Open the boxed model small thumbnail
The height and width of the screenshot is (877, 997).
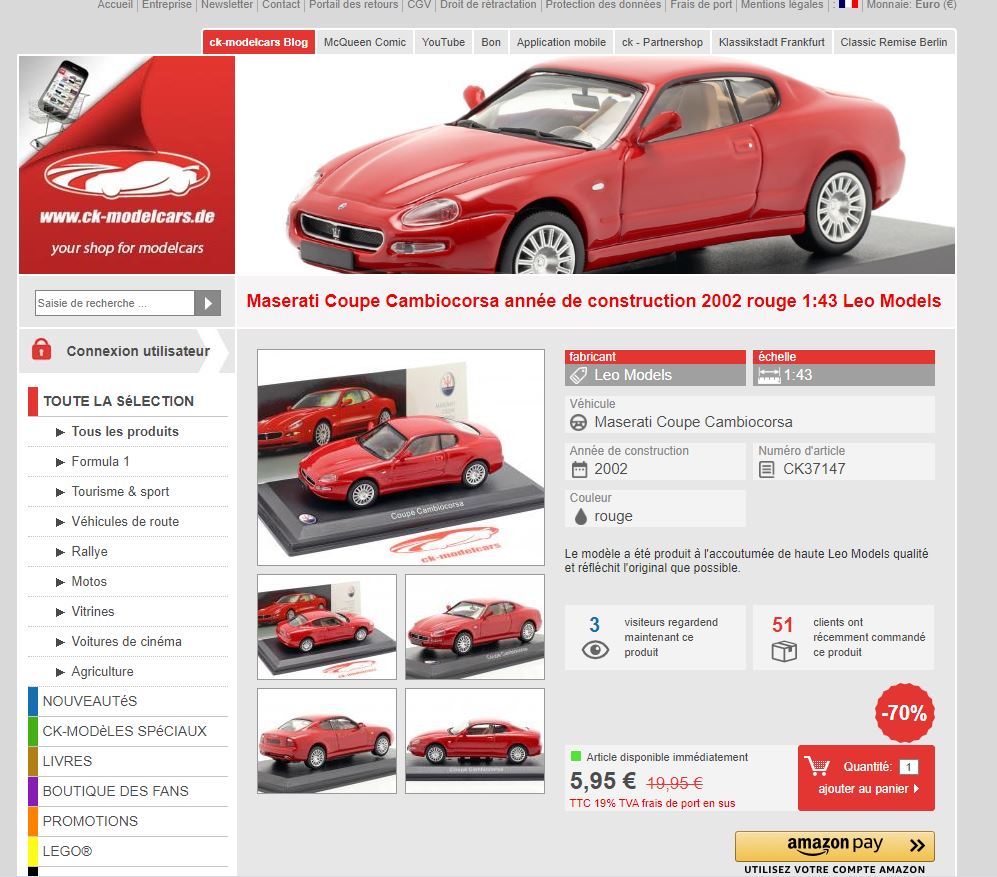coord(327,627)
